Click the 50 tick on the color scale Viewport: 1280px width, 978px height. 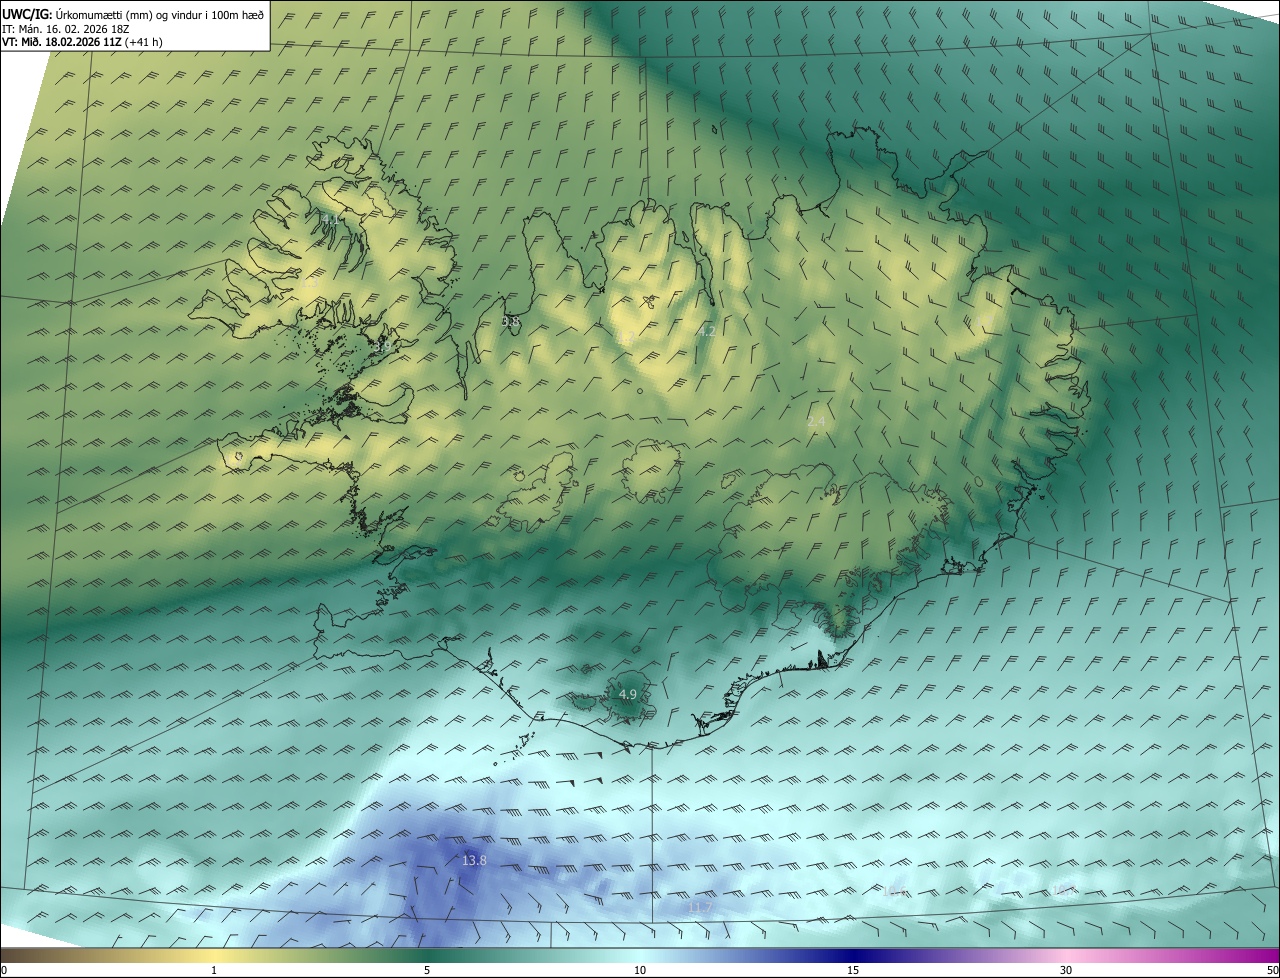pyautogui.click(x=1272, y=970)
